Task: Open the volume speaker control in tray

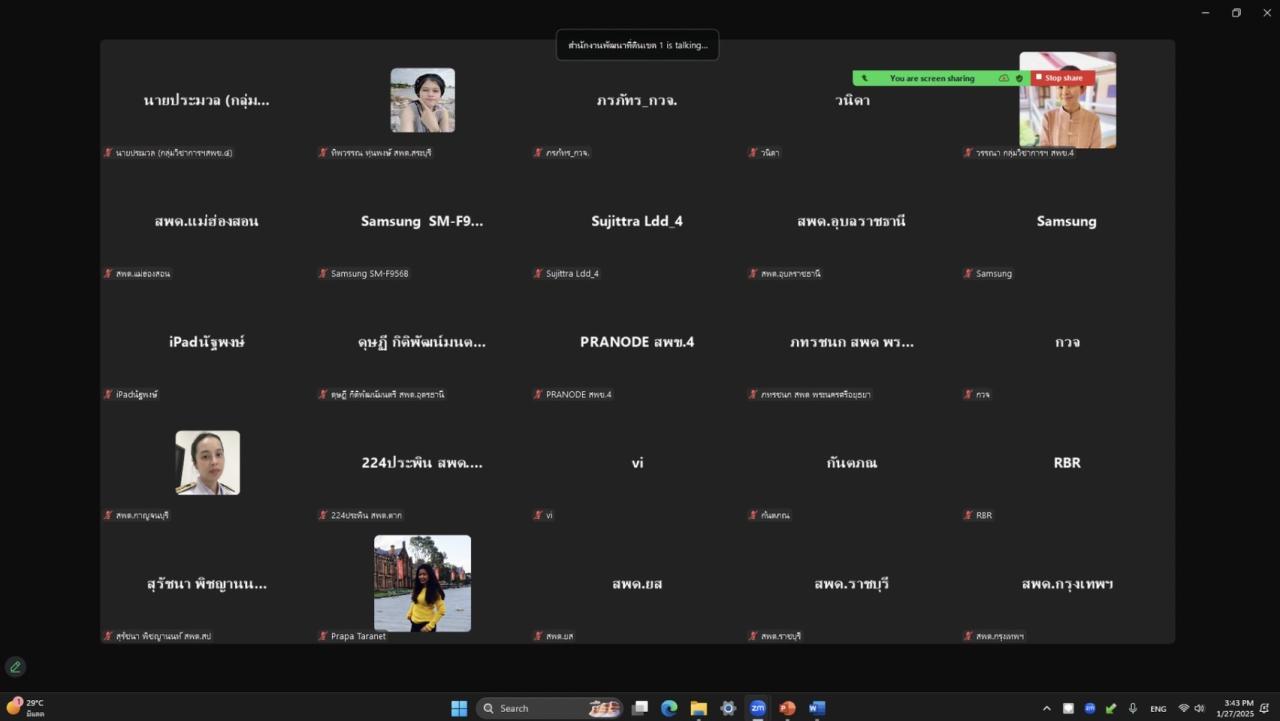Action: (x=1199, y=708)
